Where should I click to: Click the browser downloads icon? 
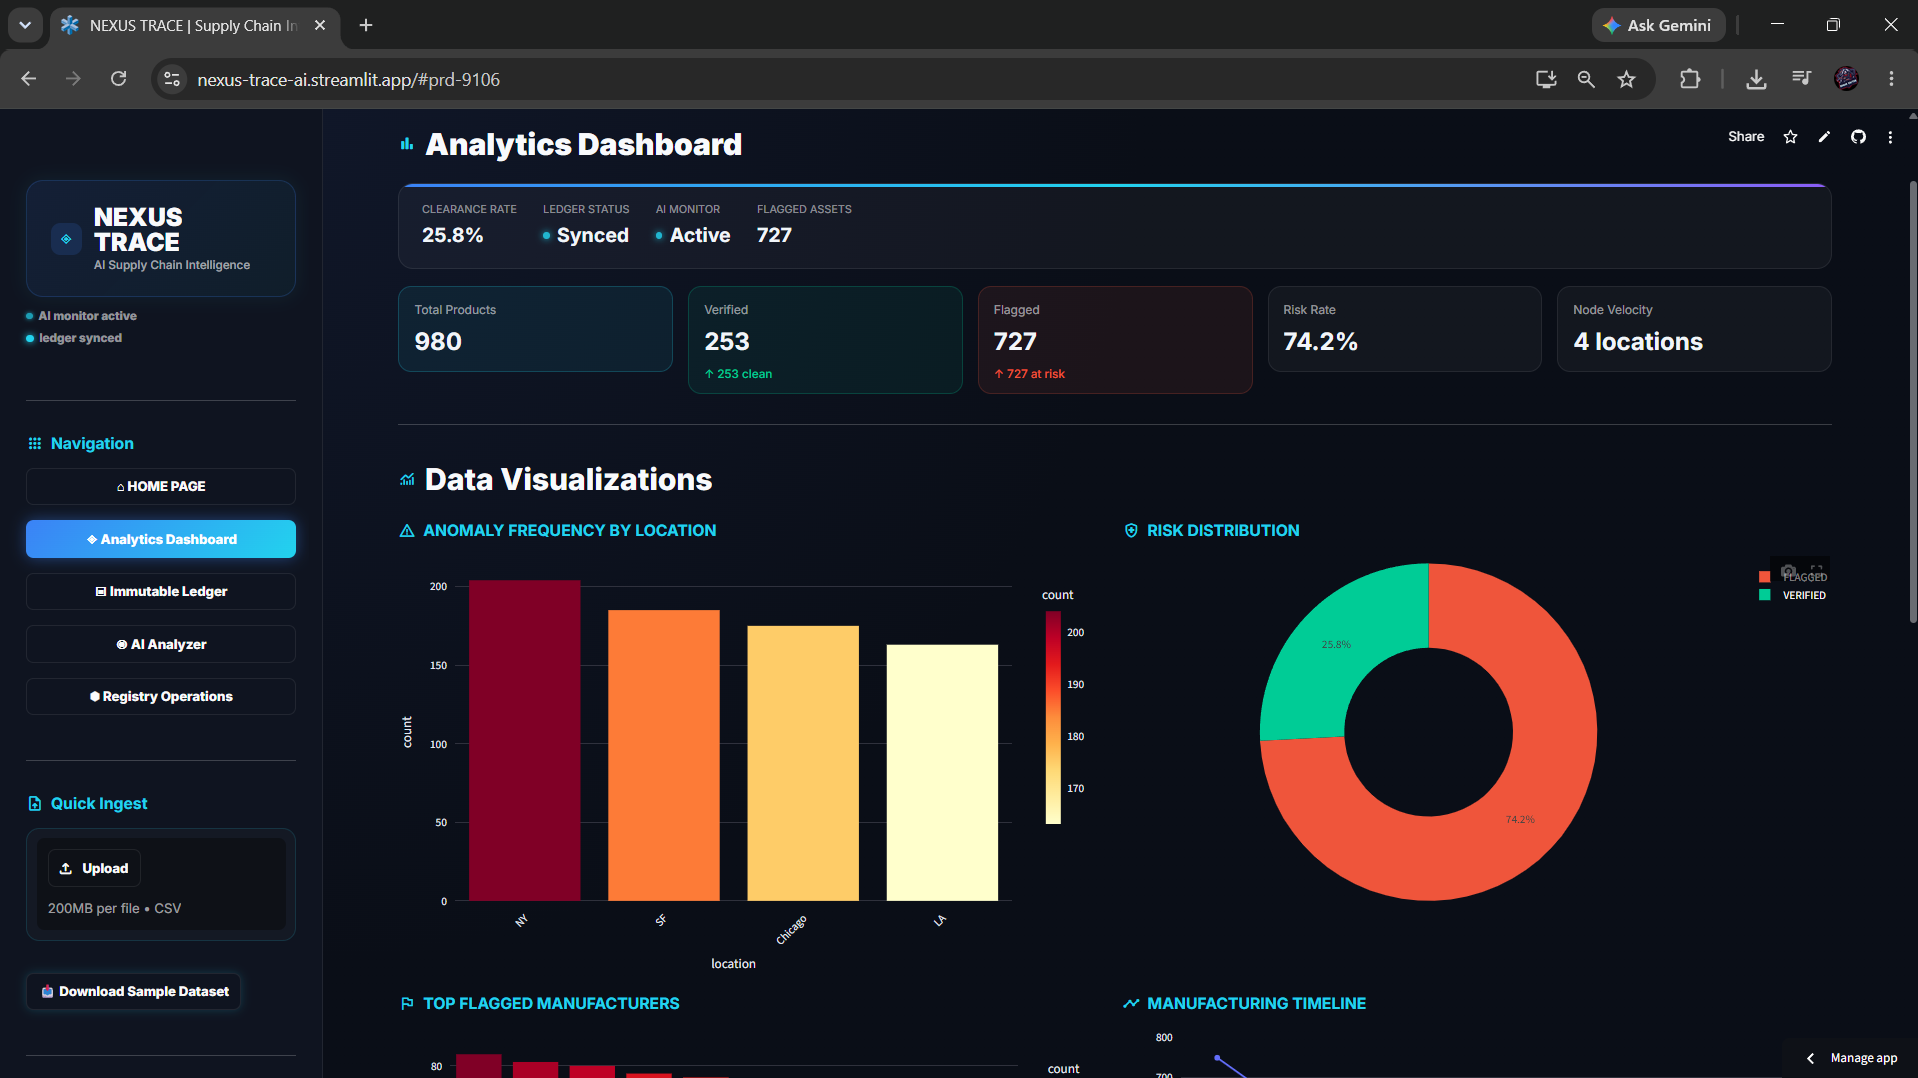1756,79
